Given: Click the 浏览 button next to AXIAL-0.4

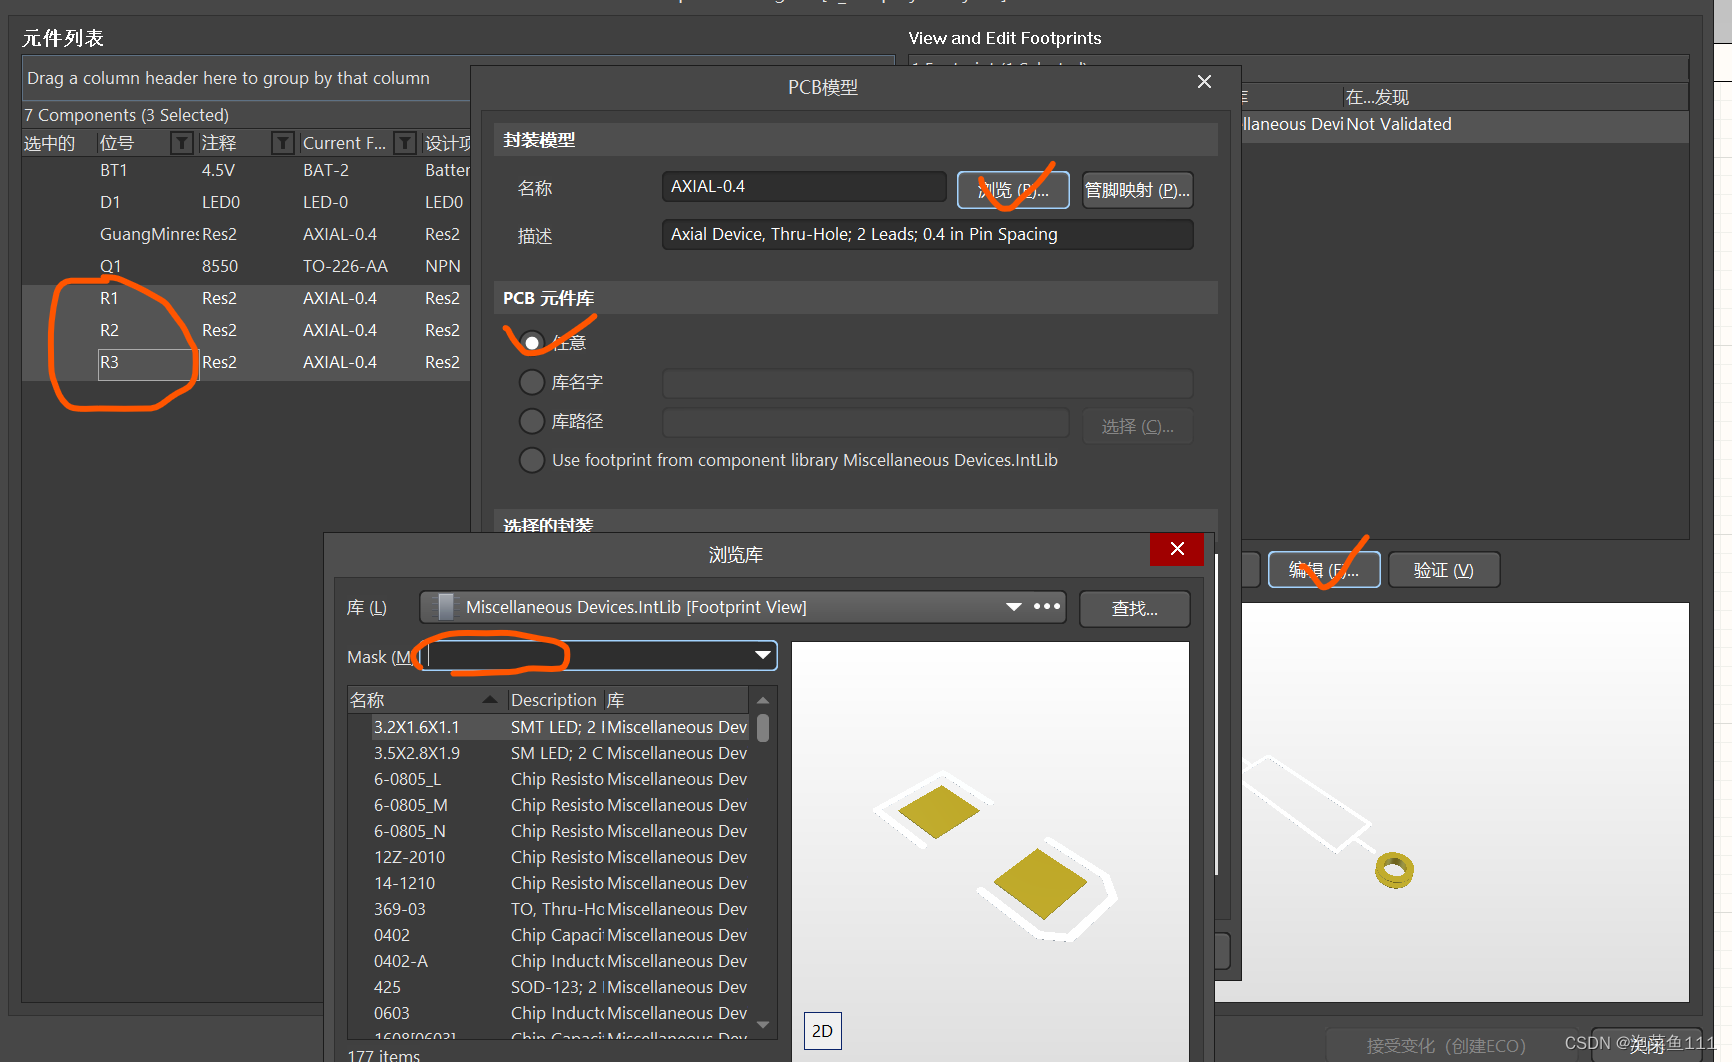Looking at the screenshot, I should pyautogui.click(x=1013, y=189).
